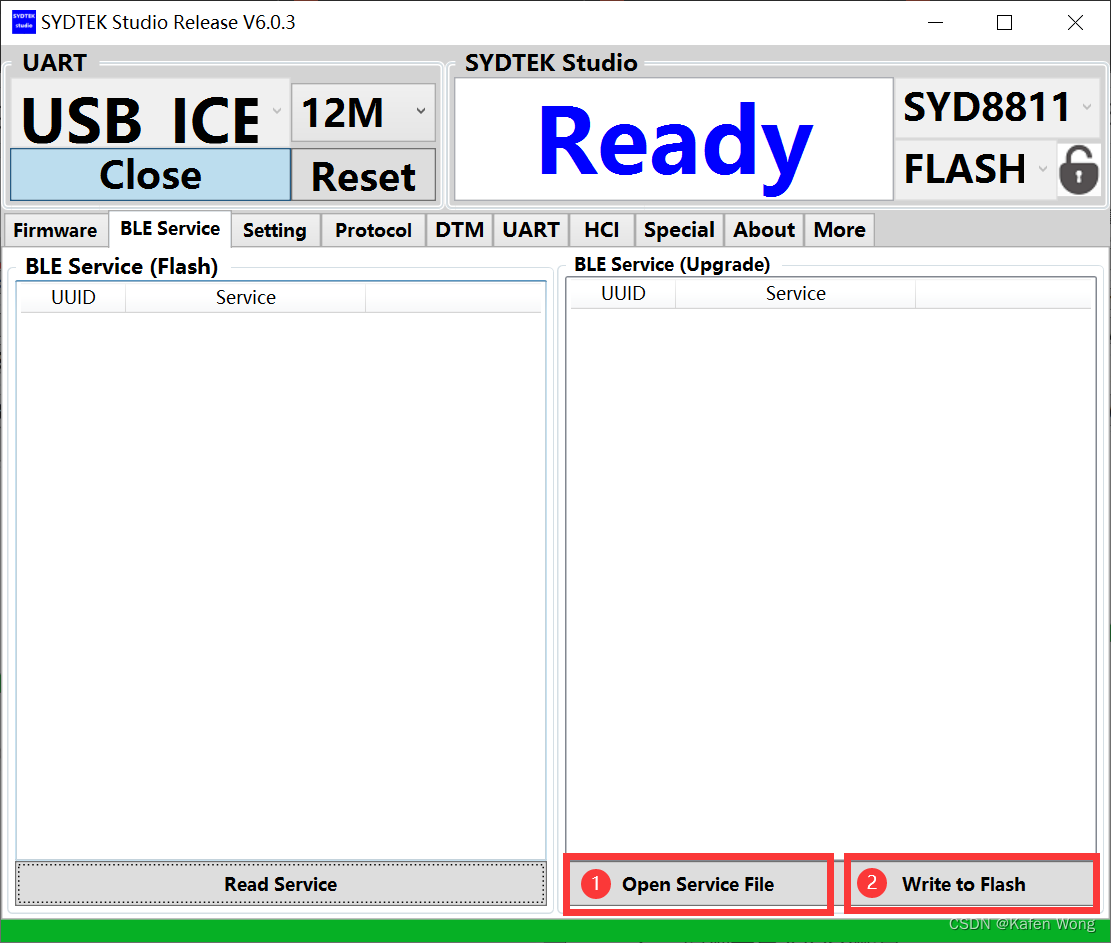This screenshot has height=943, width=1111.
Task: Open the DTM tab
Action: click(459, 230)
